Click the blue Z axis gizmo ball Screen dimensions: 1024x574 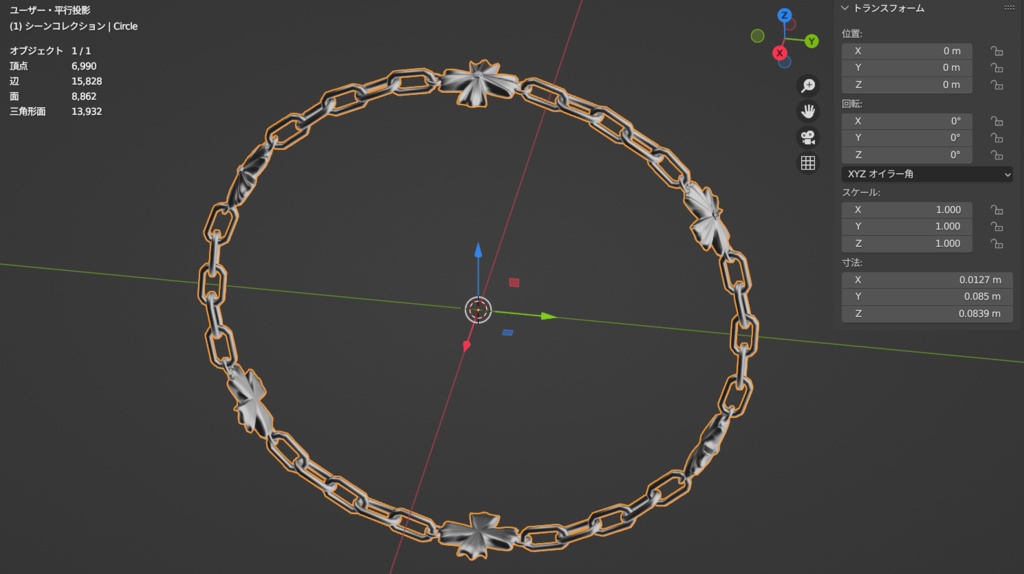click(x=784, y=15)
